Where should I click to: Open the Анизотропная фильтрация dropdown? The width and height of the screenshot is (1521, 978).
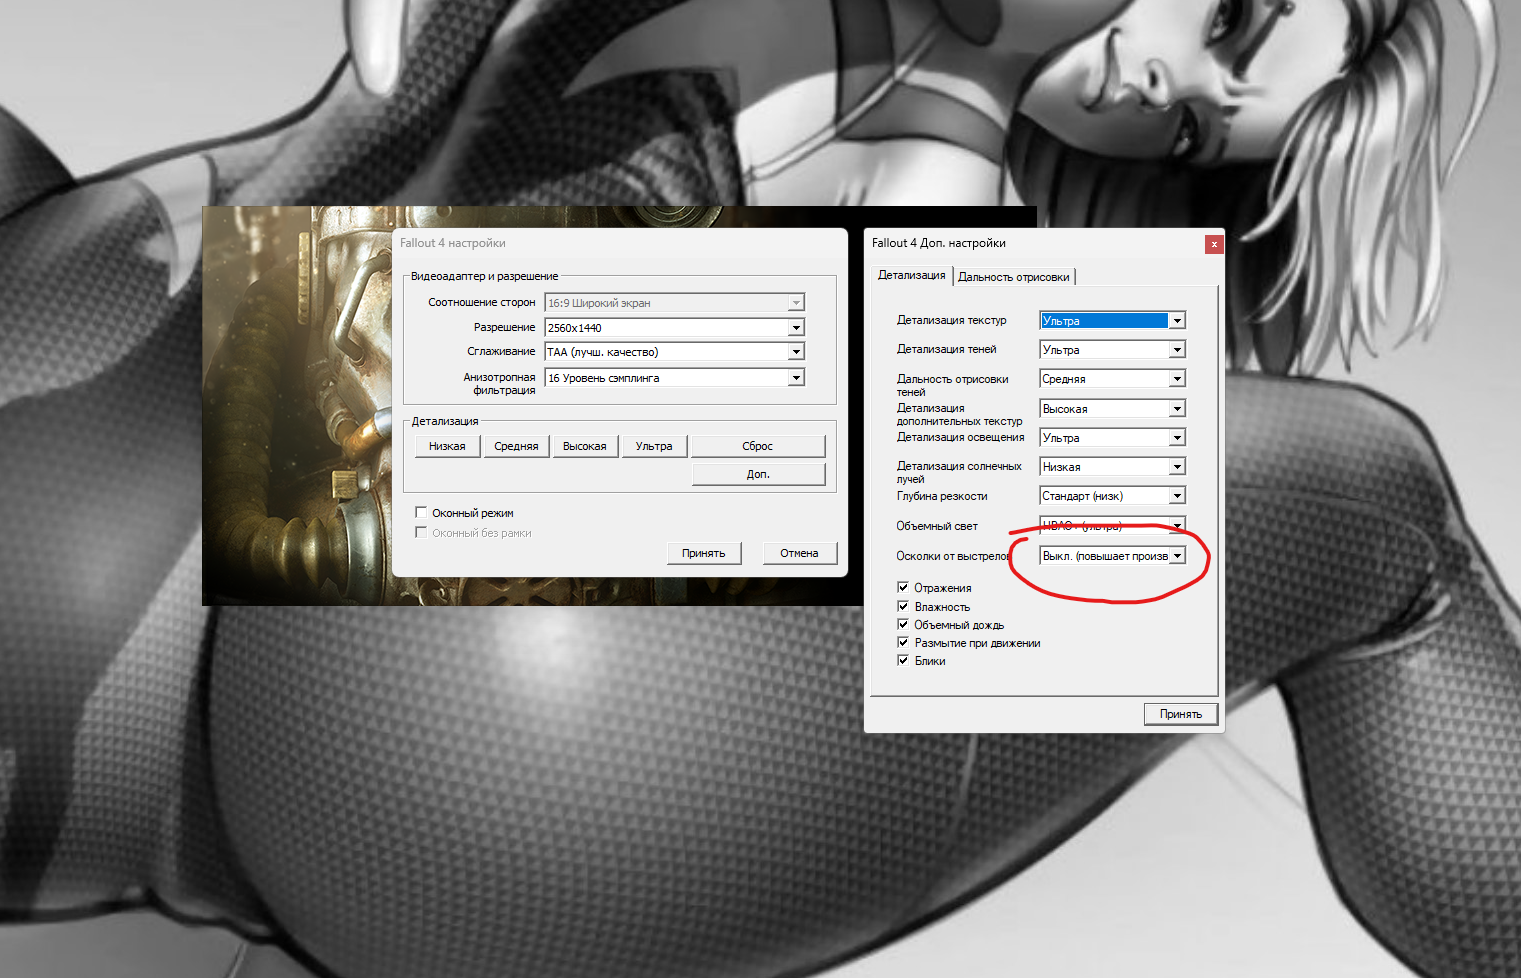coord(796,378)
